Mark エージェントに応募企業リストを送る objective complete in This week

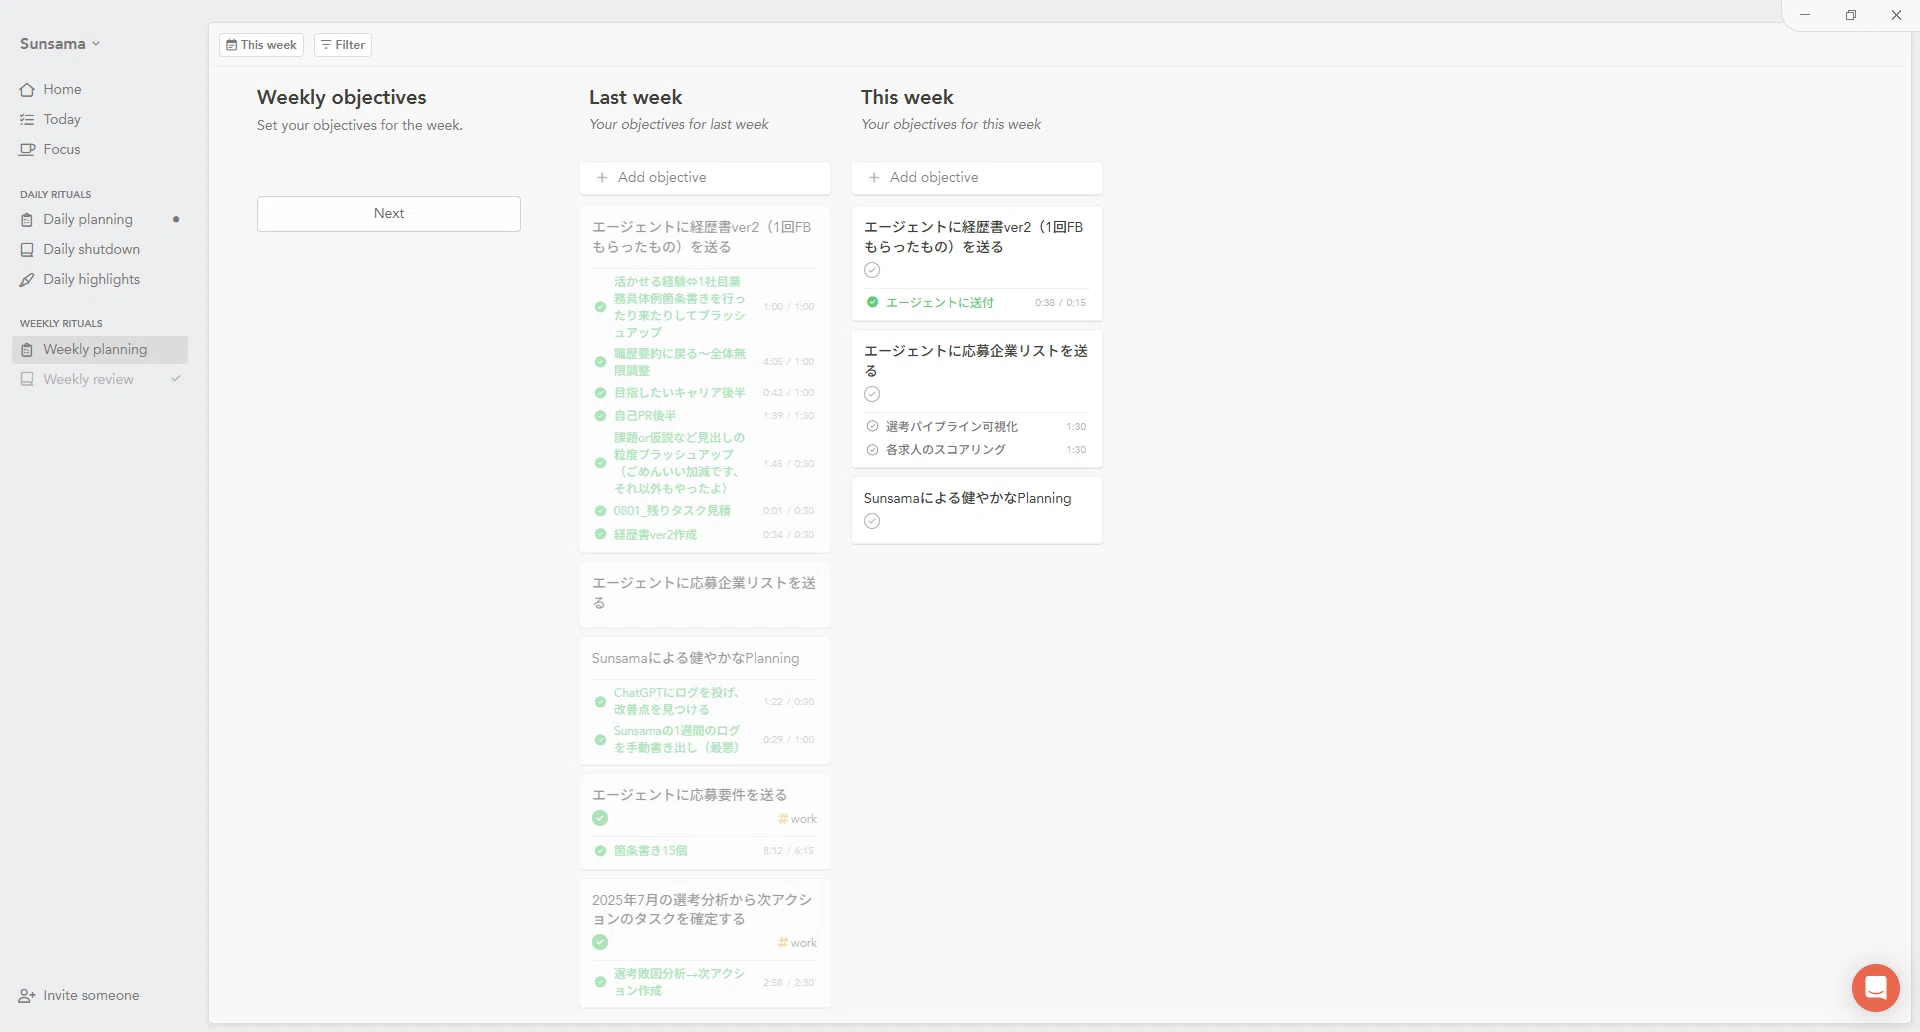(x=872, y=394)
